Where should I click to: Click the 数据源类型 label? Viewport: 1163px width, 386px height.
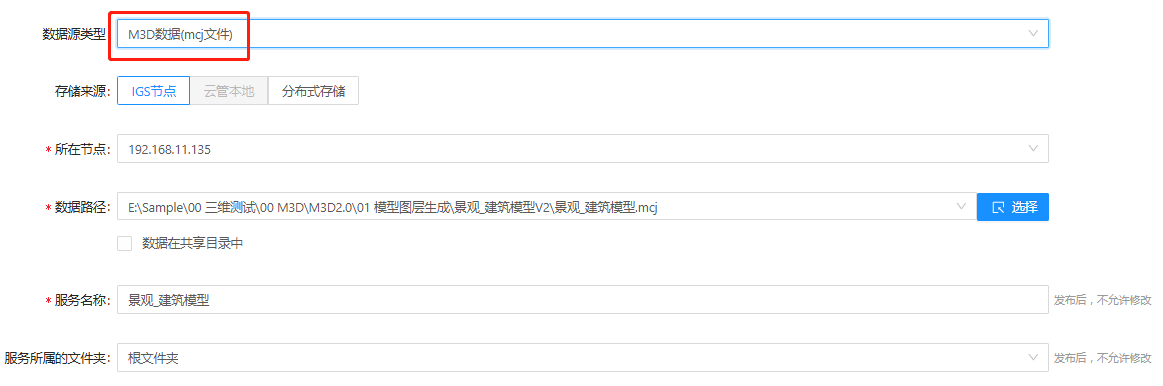pyautogui.click(x=73, y=33)
